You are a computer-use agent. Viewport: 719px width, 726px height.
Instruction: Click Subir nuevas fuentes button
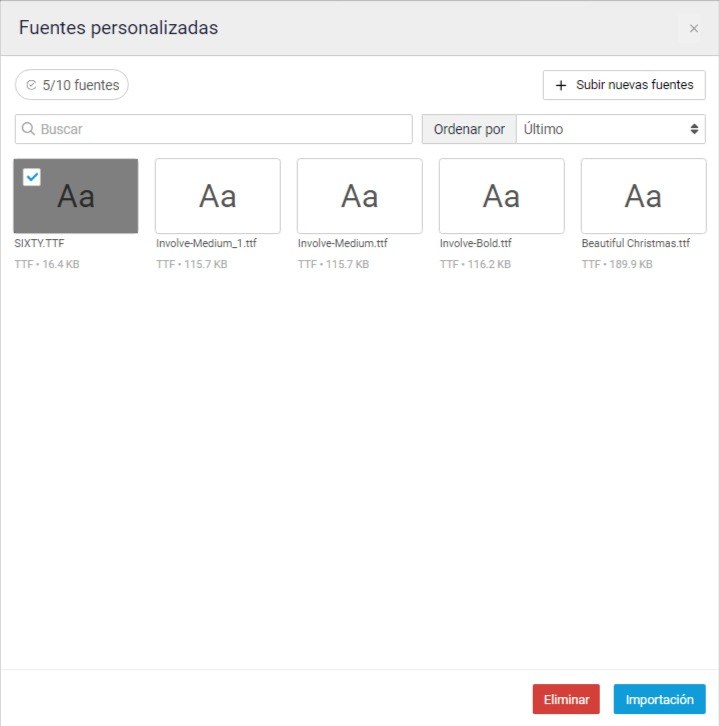pyautogui.click(x=624, y=85)
